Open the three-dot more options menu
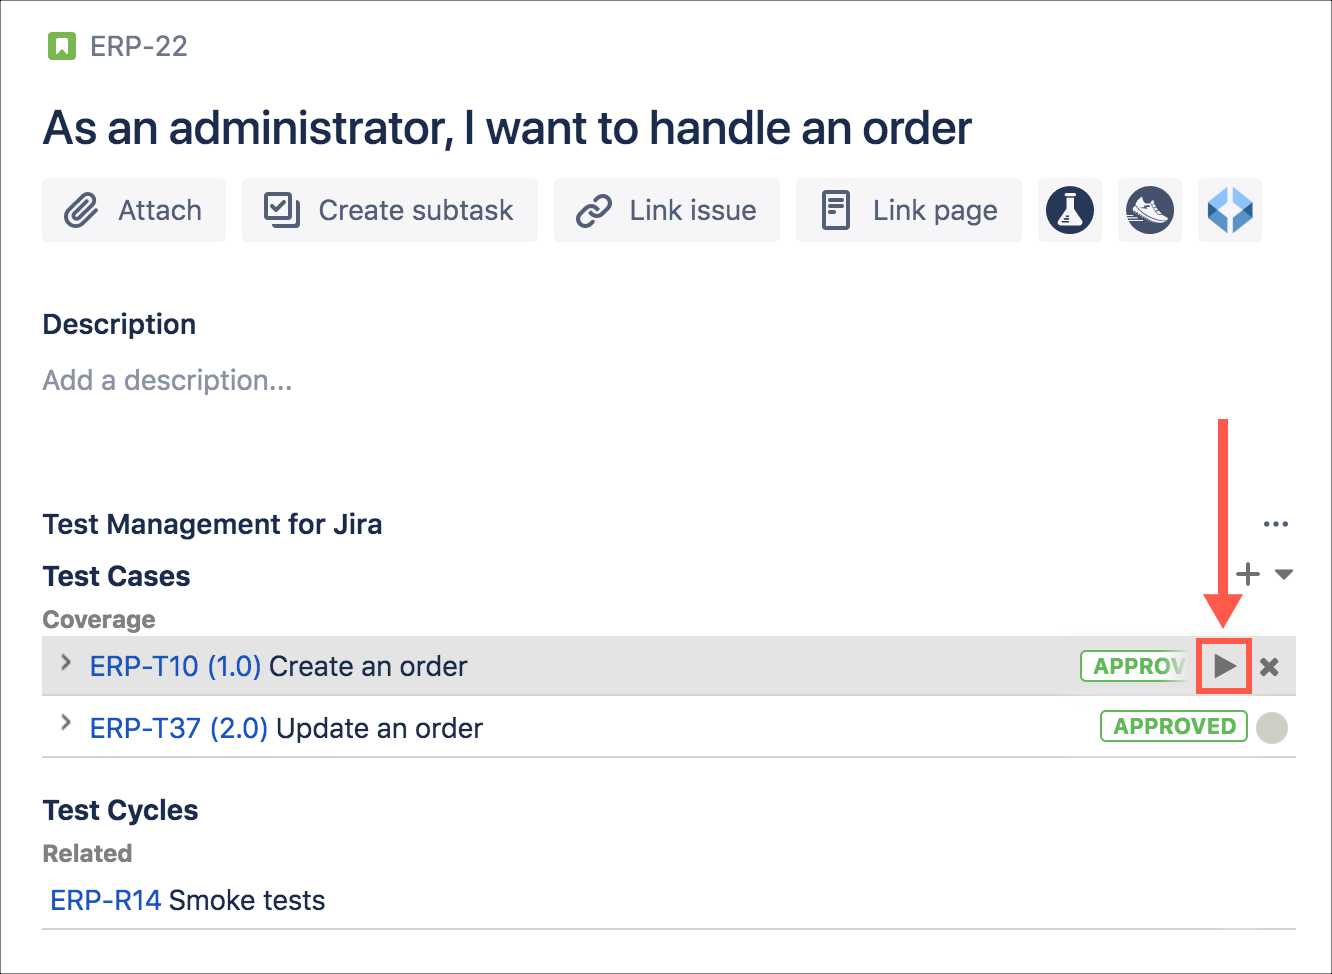This screenshot has height=974, width=1332. (x=1275, y=524)
